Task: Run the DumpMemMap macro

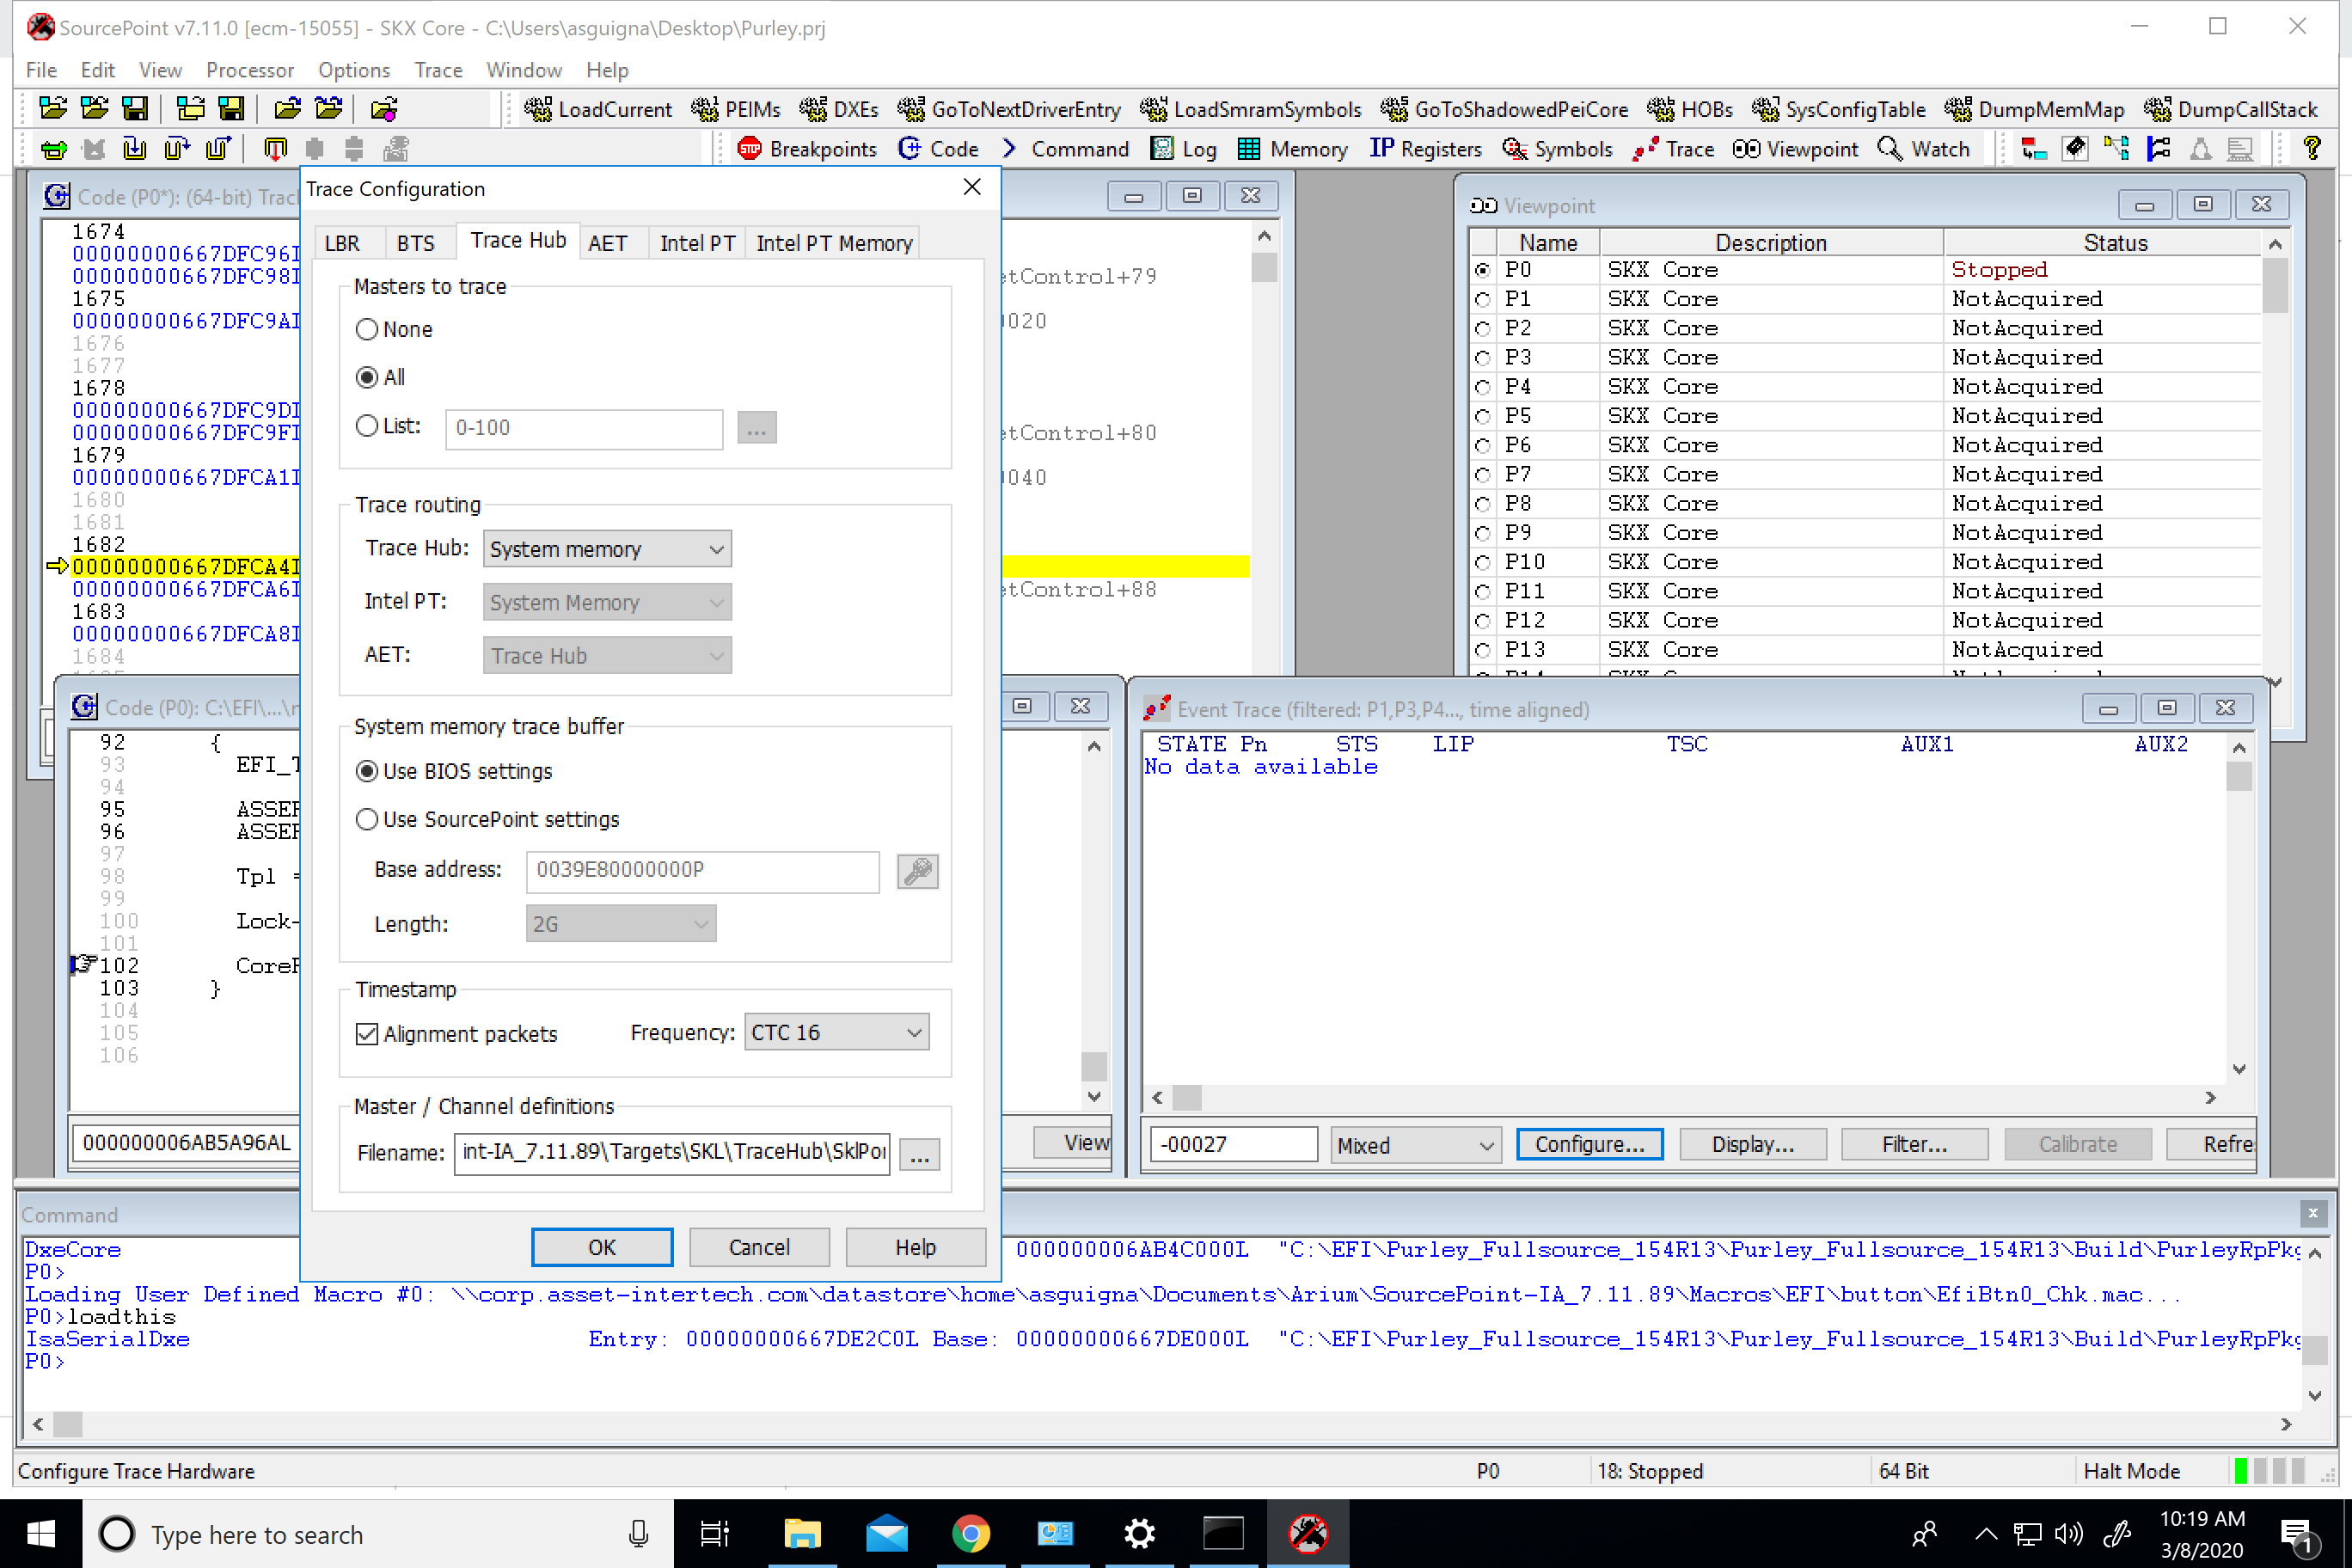Action: pyautogui.click(x=2034, y=109)
